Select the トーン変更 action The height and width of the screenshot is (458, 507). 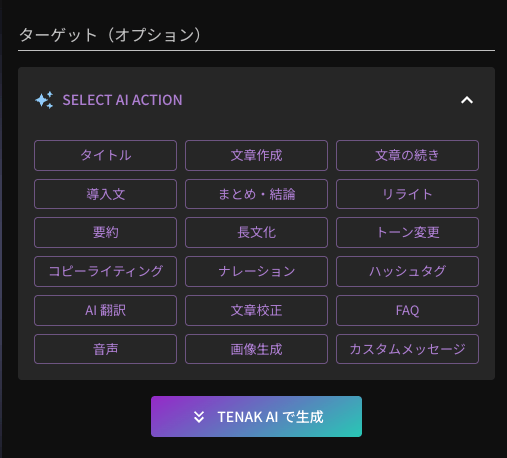pyautogui.click(x=407, y=232)
